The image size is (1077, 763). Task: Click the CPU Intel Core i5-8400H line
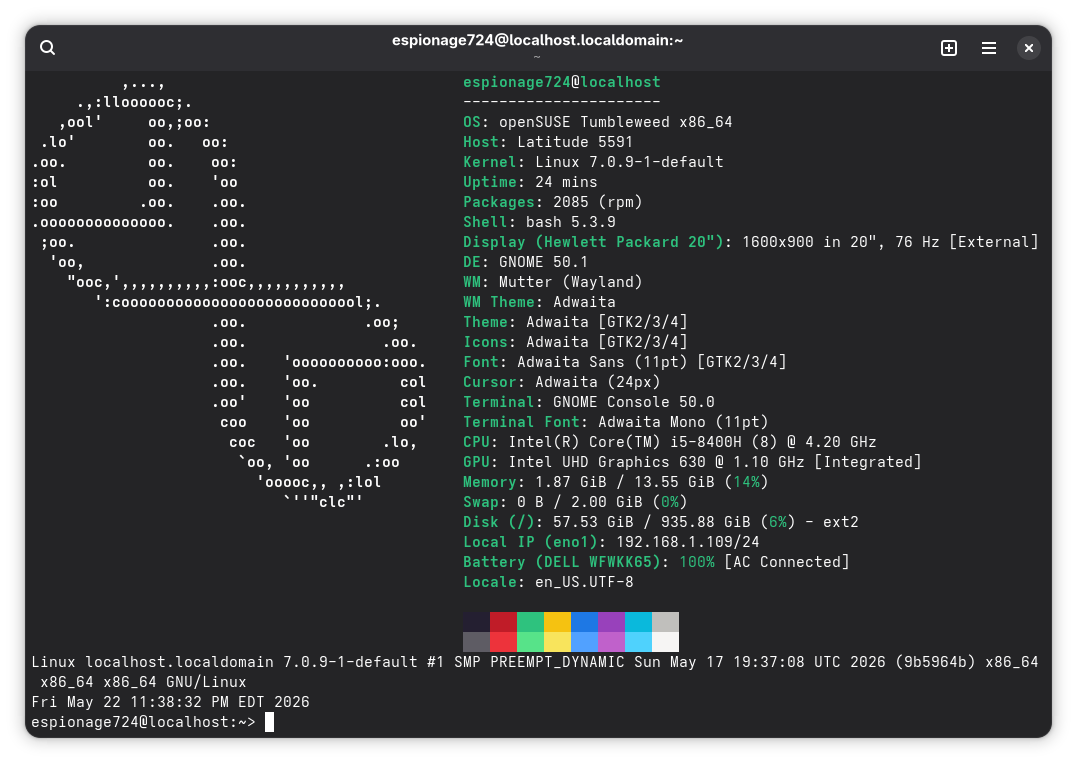670,442
